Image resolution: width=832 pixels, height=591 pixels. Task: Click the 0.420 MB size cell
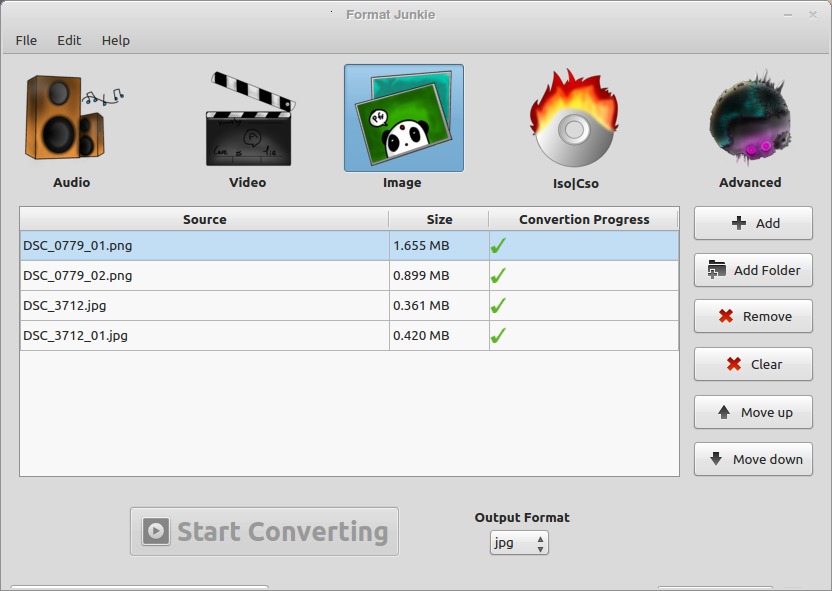tap(439, 335)
